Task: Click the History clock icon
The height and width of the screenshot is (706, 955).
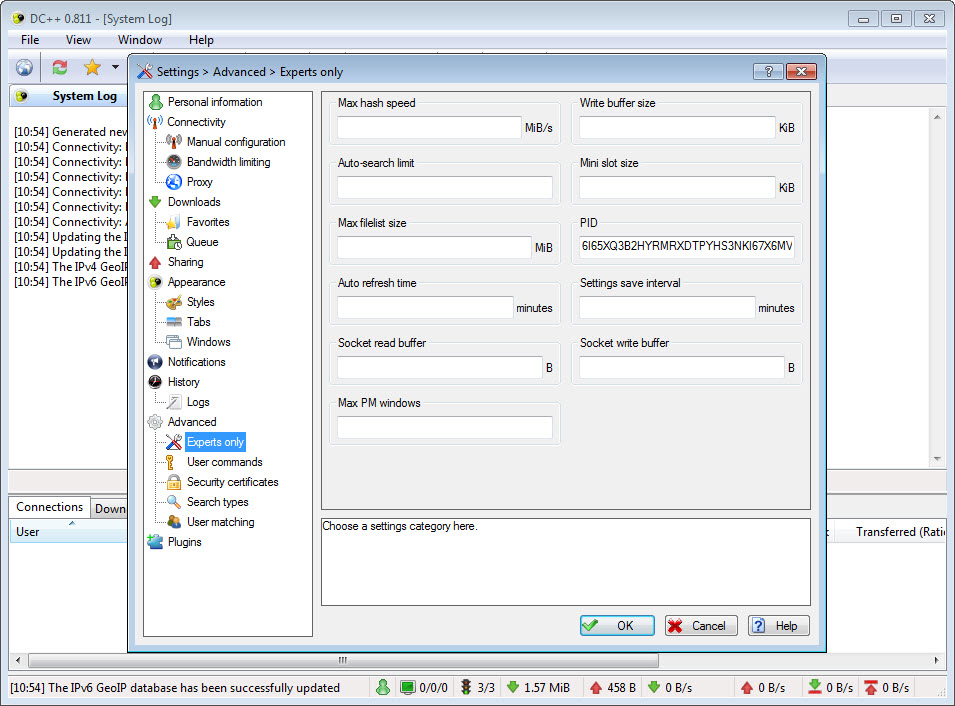Action: pos(155,382)
